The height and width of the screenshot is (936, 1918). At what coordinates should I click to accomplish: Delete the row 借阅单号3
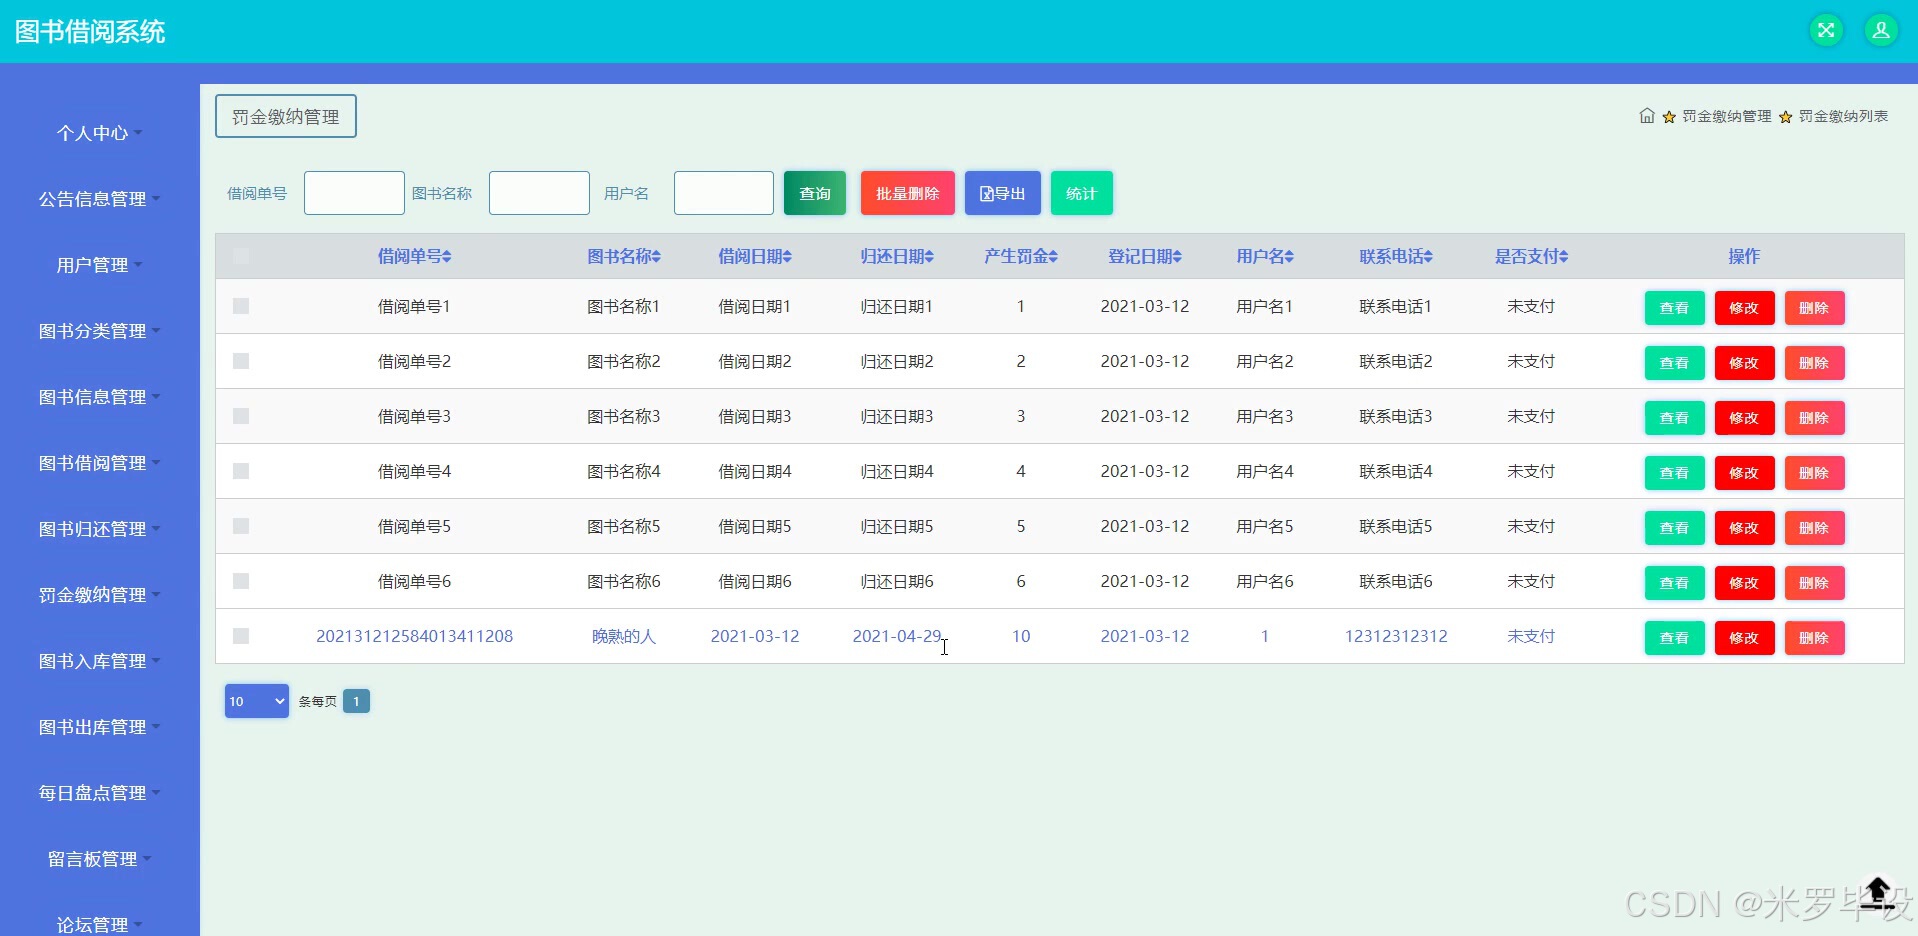click(x=1814, y=418)
